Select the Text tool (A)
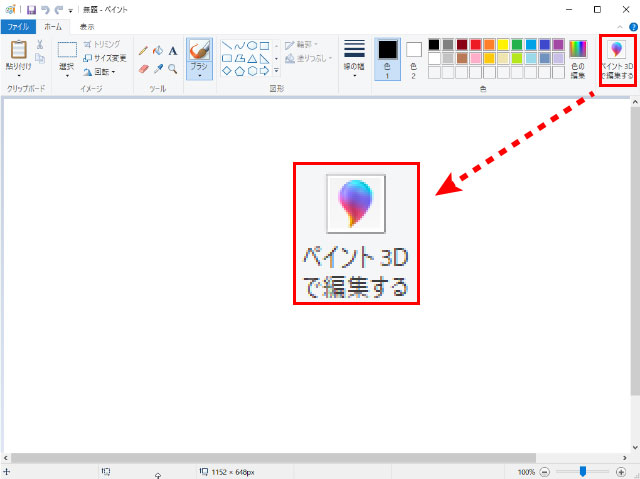 click(x=173, y=51)
